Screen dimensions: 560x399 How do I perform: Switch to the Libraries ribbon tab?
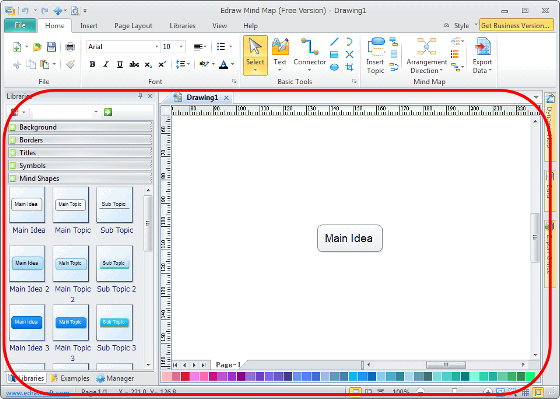[x=182, y=26]
